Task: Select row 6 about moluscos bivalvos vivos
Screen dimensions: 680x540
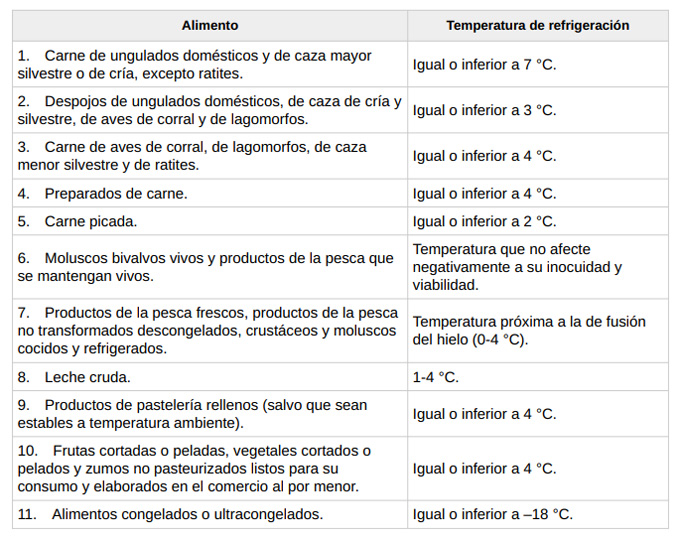Action: (205, 267)
